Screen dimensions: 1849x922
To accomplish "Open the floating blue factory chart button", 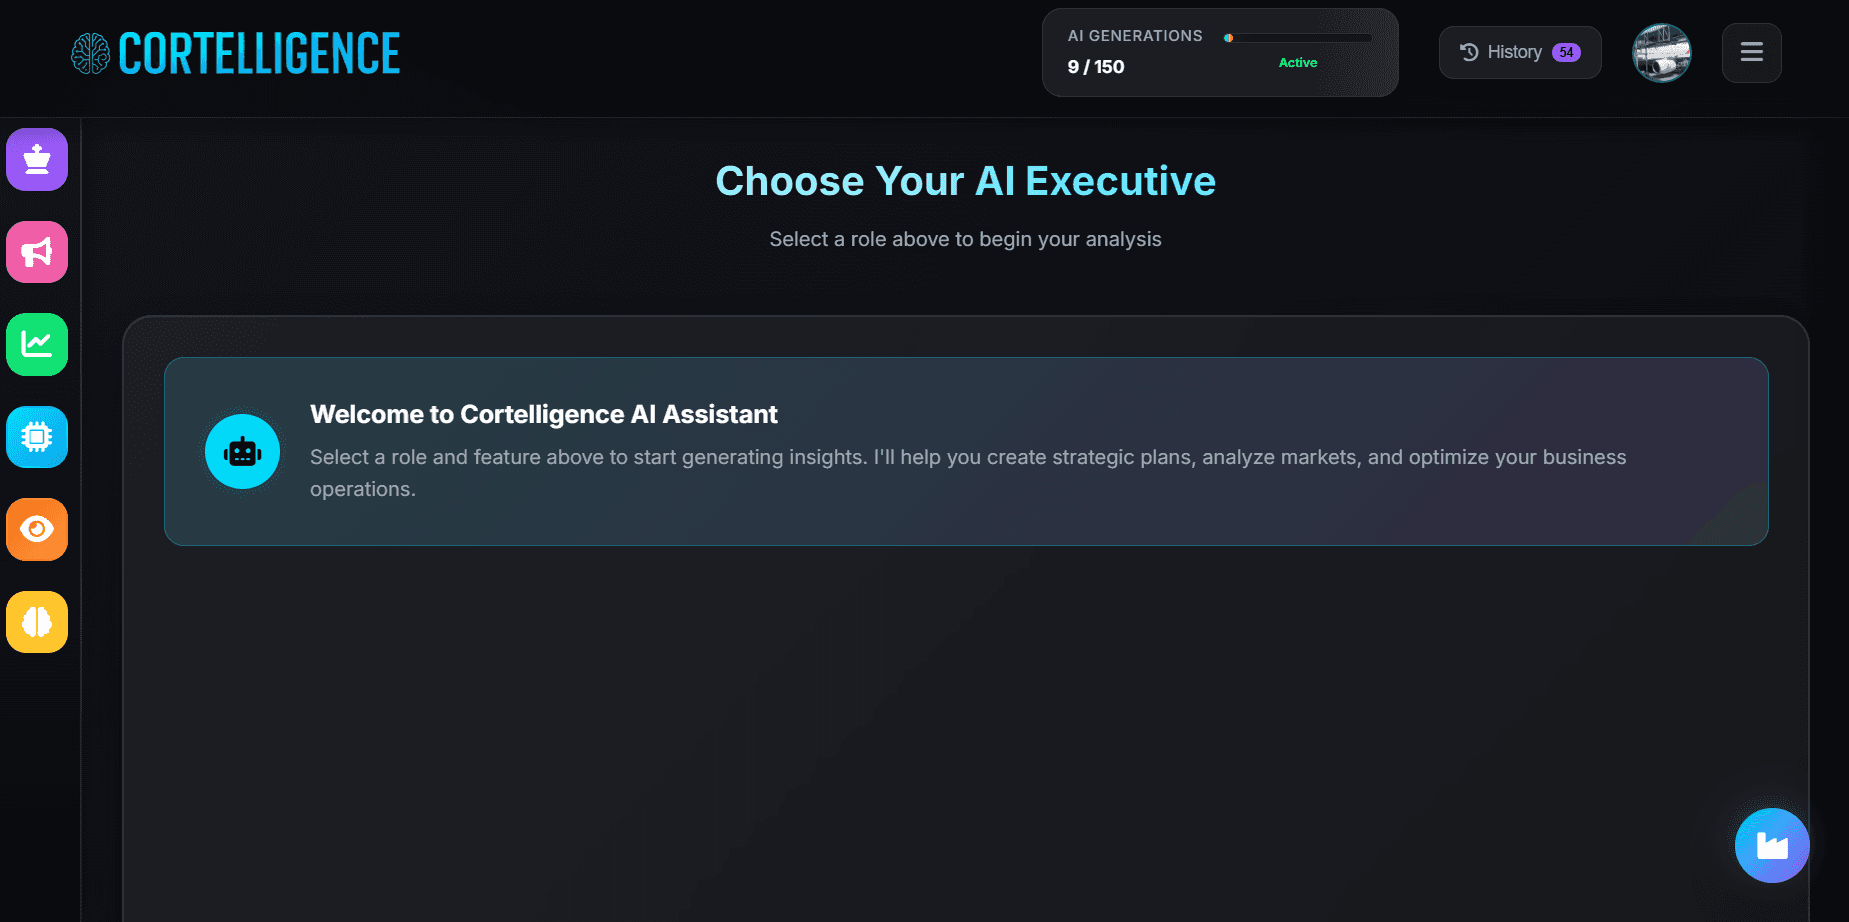I will pos(1771,845).
